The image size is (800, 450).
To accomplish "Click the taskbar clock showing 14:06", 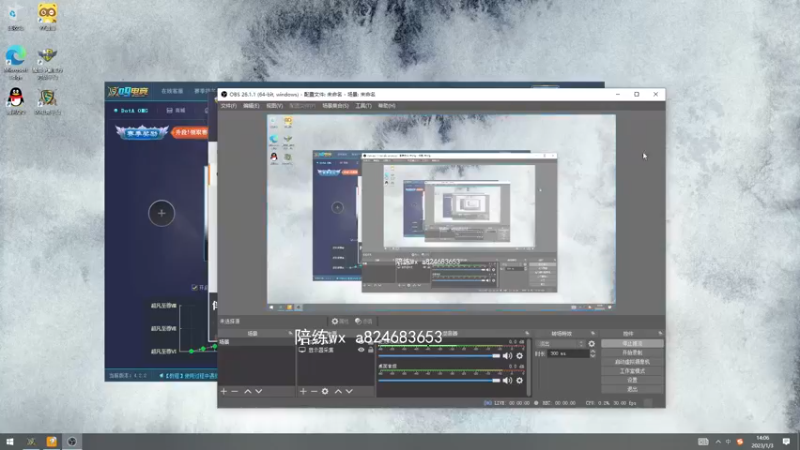I will tap(762, 442).
